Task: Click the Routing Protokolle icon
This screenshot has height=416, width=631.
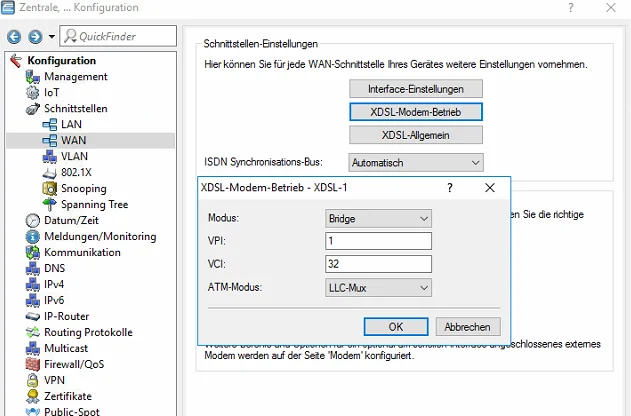Action: coord(33,332)
